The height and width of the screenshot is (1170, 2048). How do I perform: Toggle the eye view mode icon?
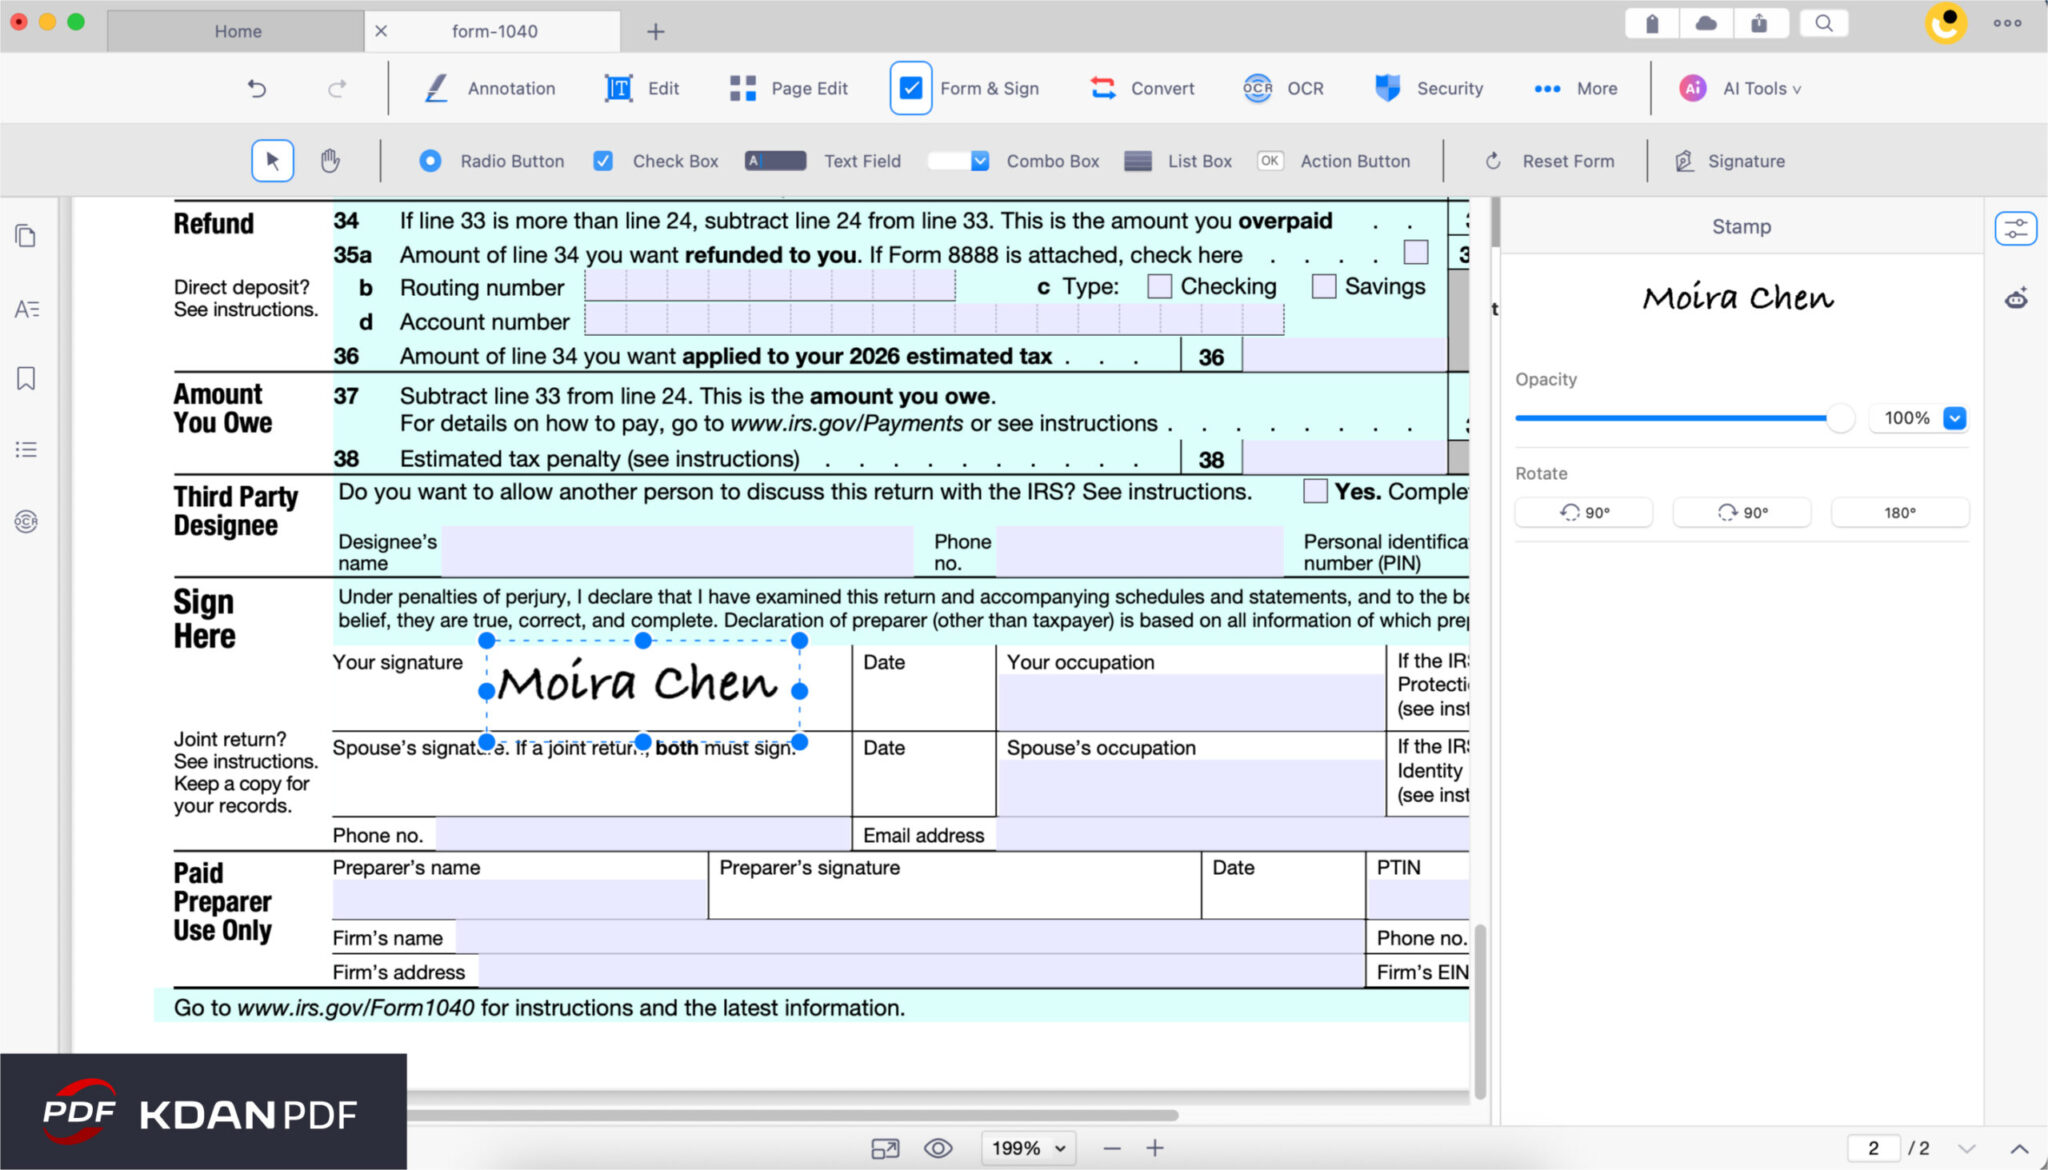point(938,1148)
